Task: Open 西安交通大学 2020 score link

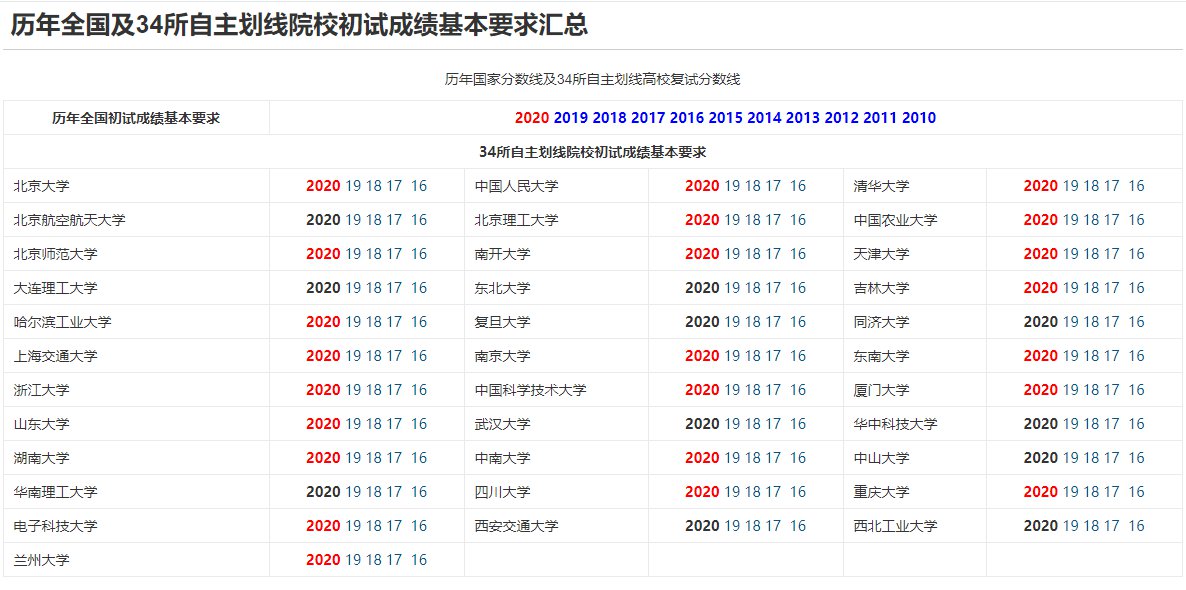Action: [x=702, y=526]
